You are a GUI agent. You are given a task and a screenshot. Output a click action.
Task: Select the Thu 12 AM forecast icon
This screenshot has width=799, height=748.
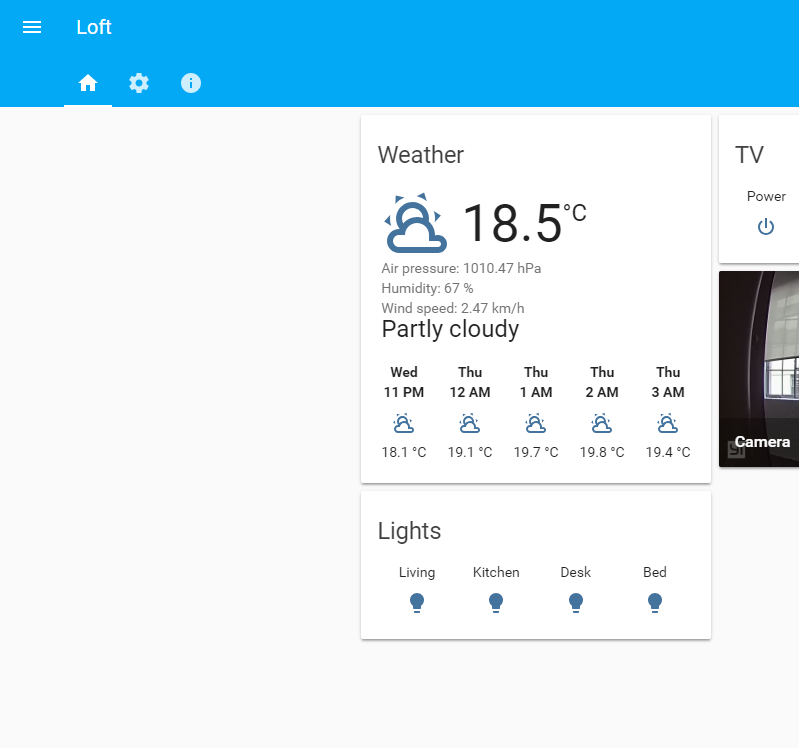[469, 423]
